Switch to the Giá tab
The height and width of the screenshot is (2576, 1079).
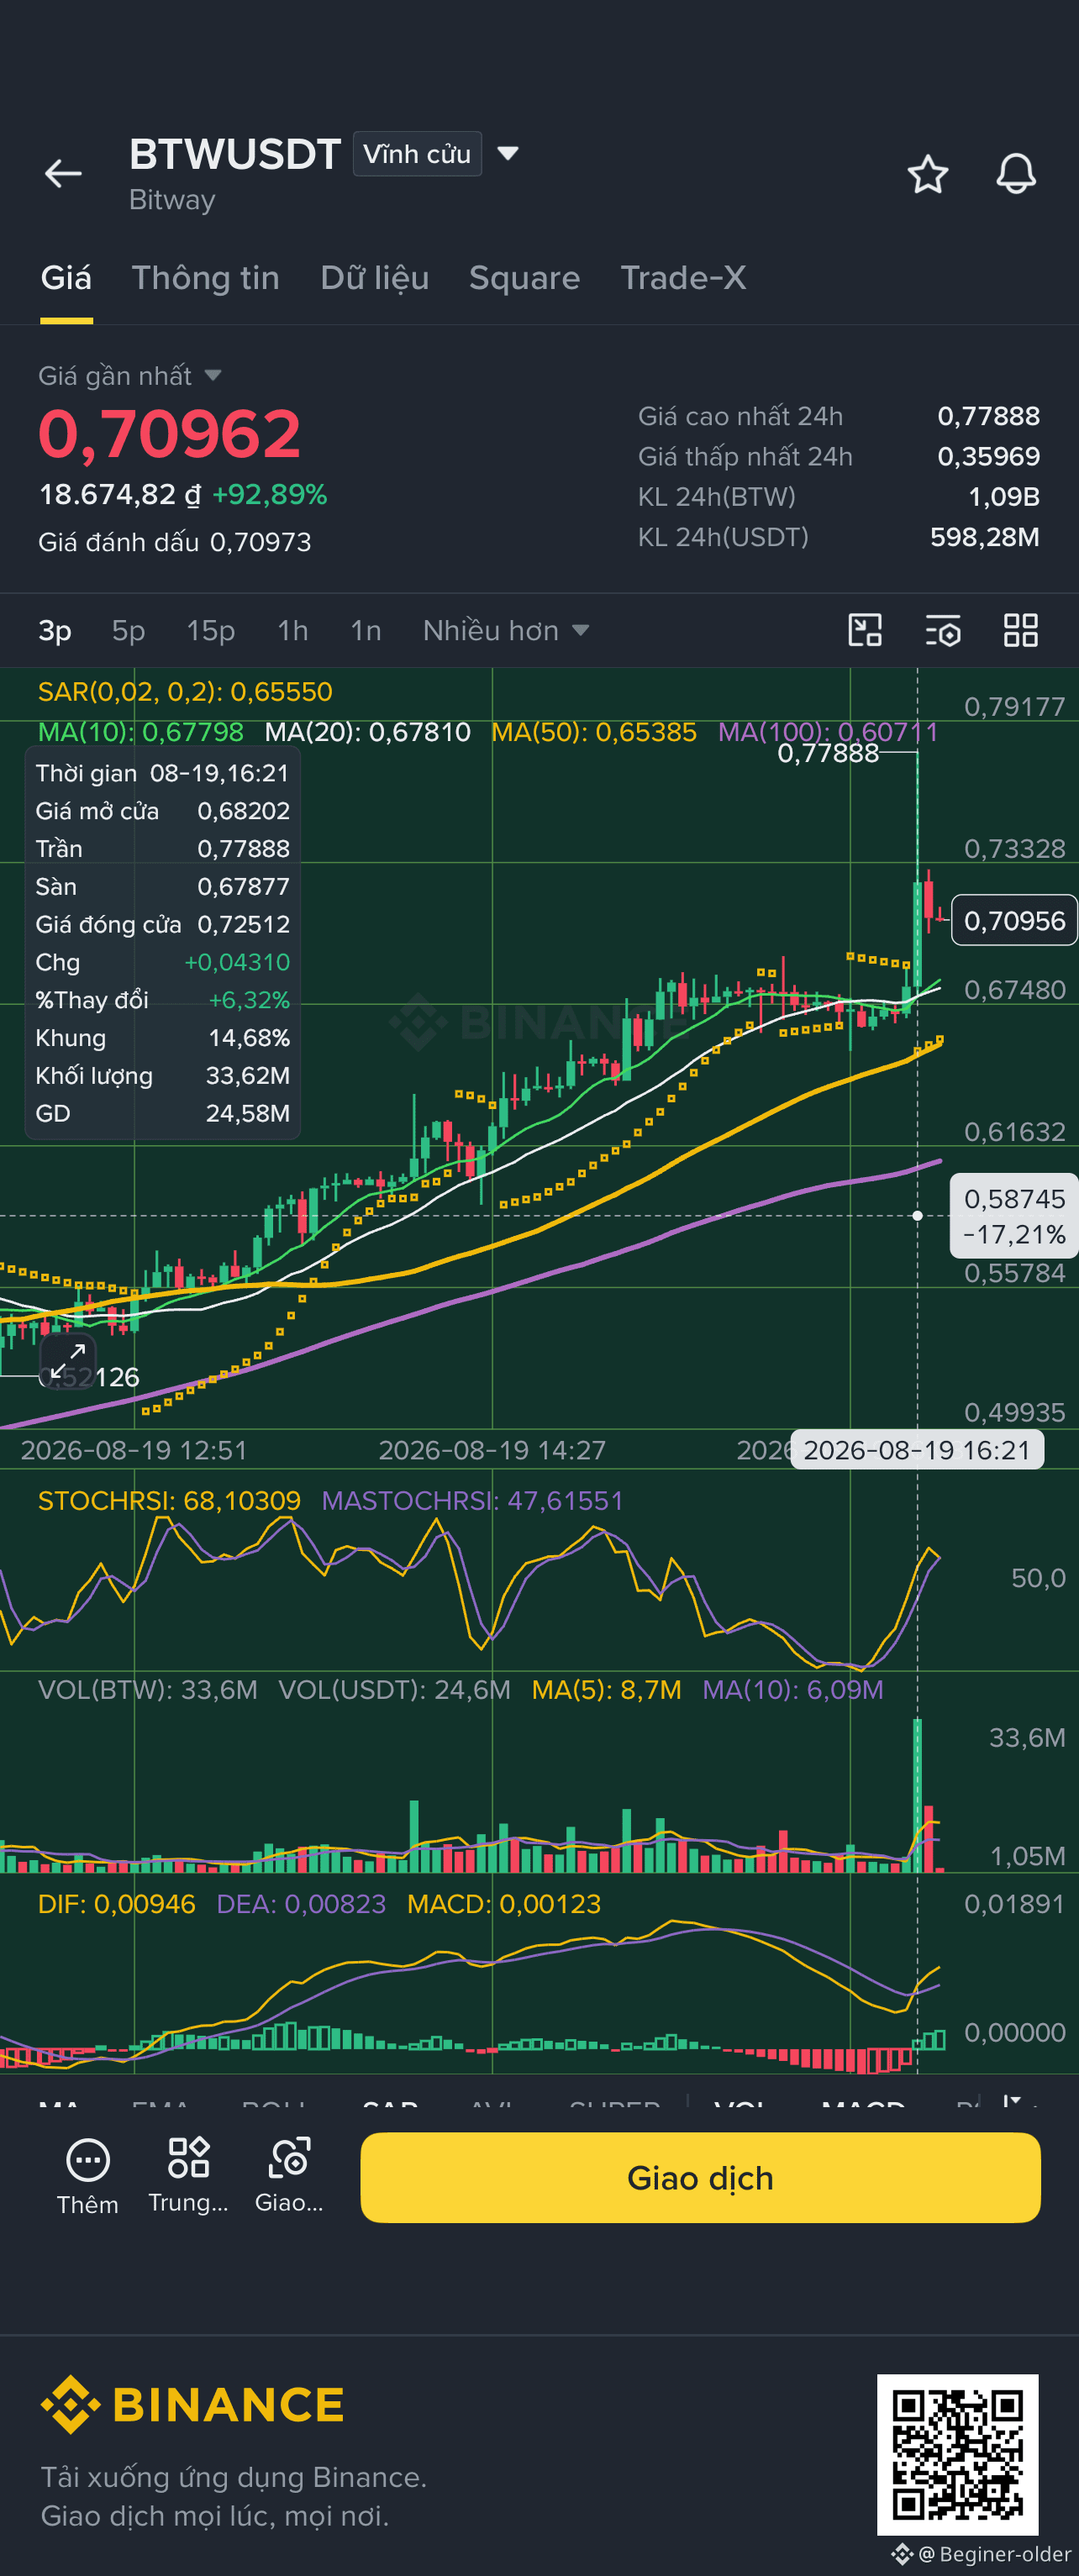click(66, 278)
